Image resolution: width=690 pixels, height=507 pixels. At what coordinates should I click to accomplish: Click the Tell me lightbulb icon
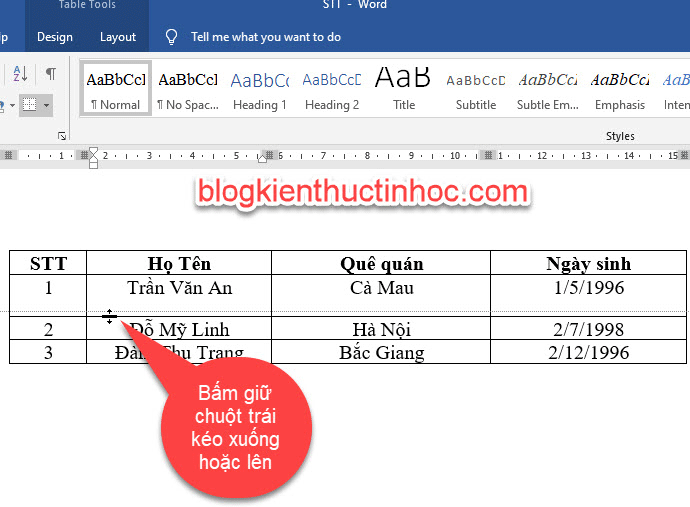pos(171,37)
